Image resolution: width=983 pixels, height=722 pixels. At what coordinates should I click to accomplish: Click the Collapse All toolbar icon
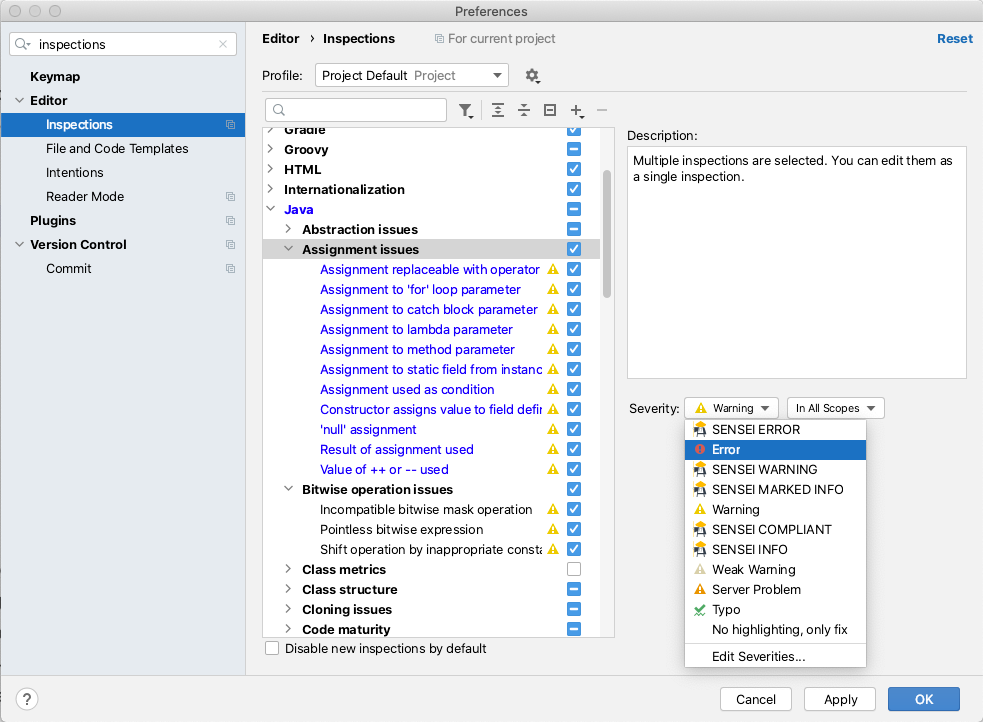click(x=524, y=110)
